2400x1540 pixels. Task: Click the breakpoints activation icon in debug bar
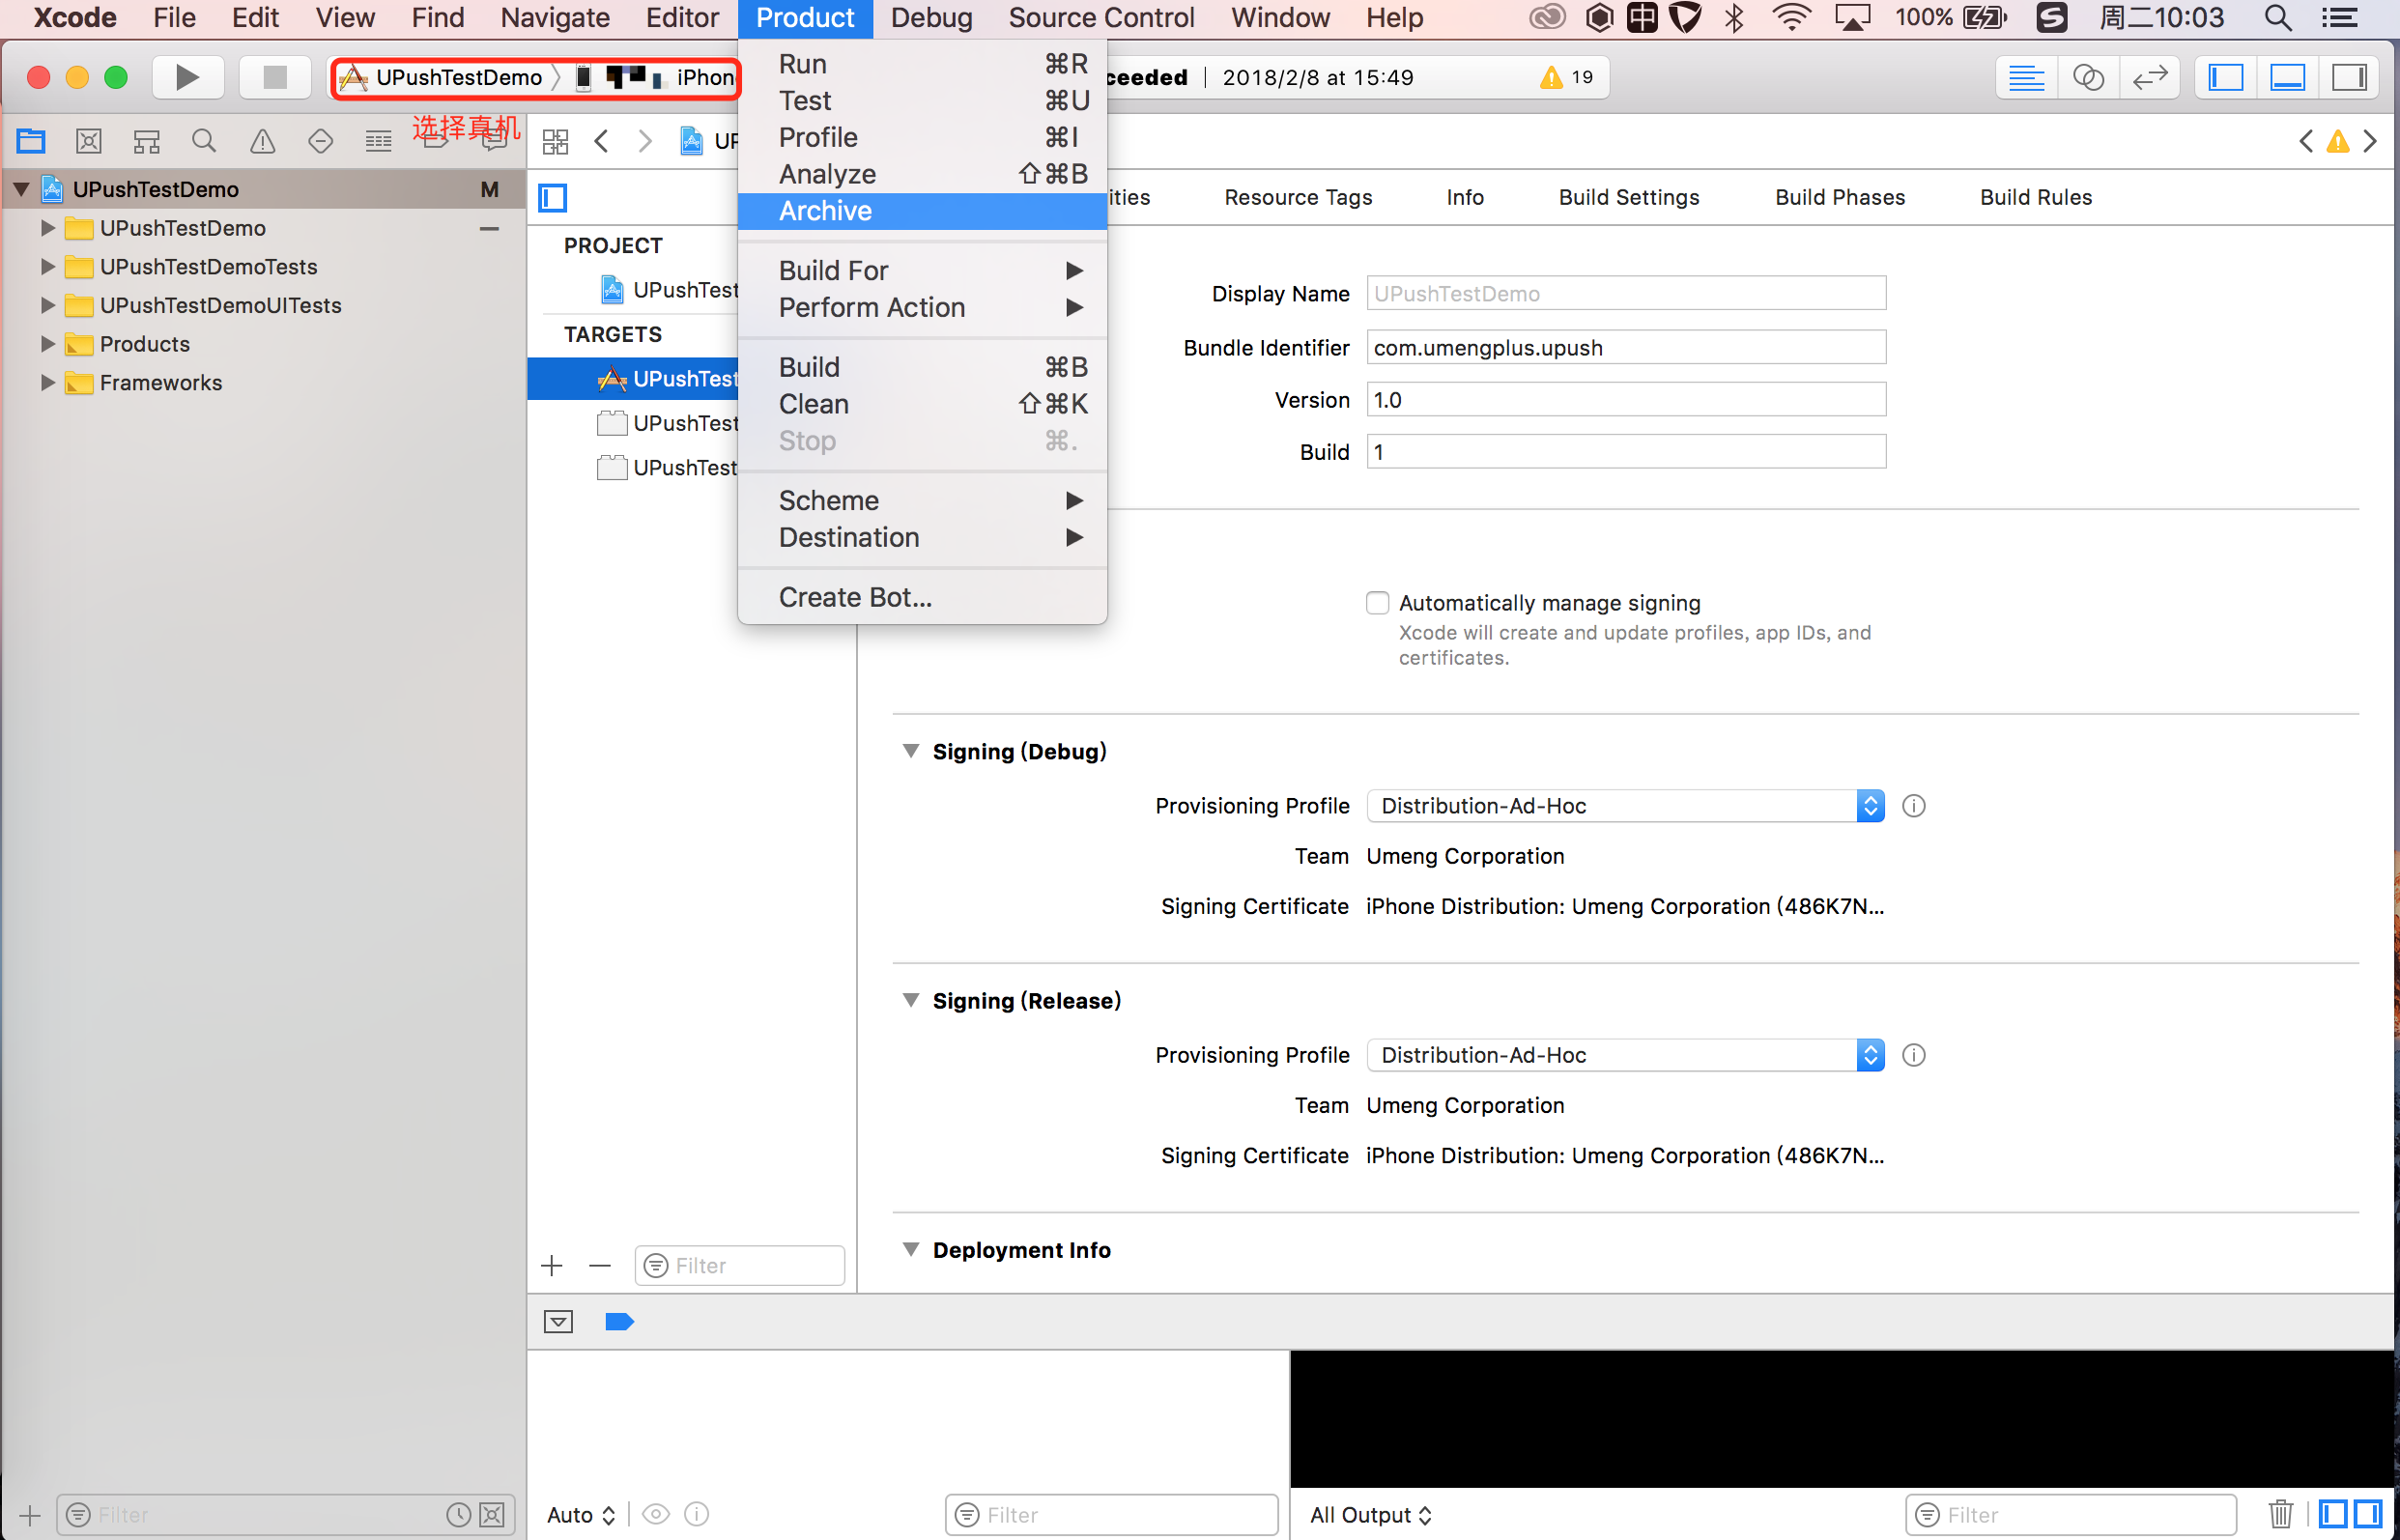coord(620,1322)
